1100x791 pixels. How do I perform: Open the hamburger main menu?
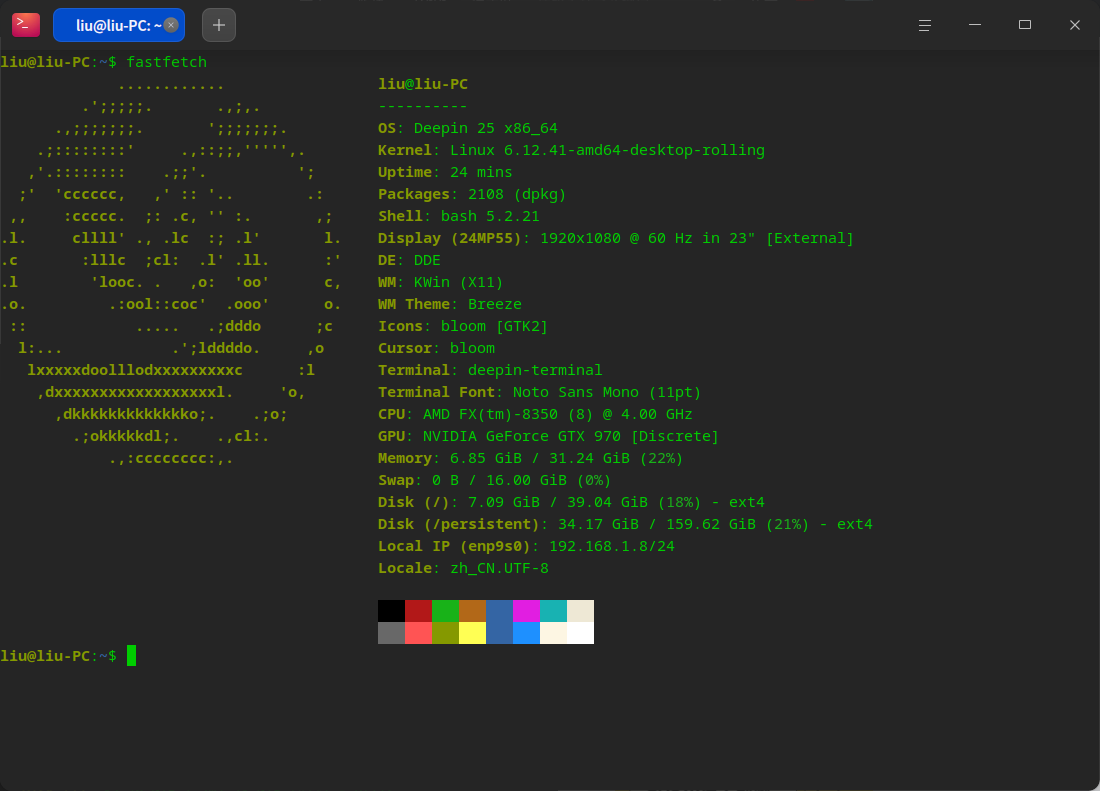click(x=925, y=25)
